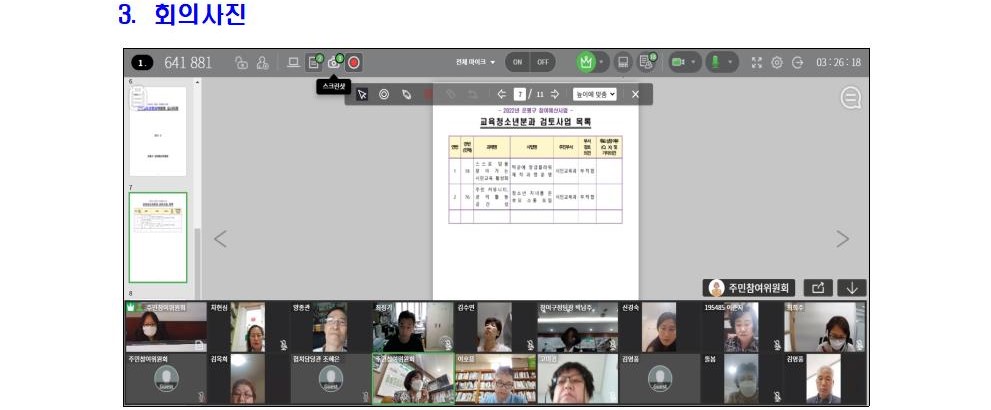Open the layout view icon

pos(623,63)
